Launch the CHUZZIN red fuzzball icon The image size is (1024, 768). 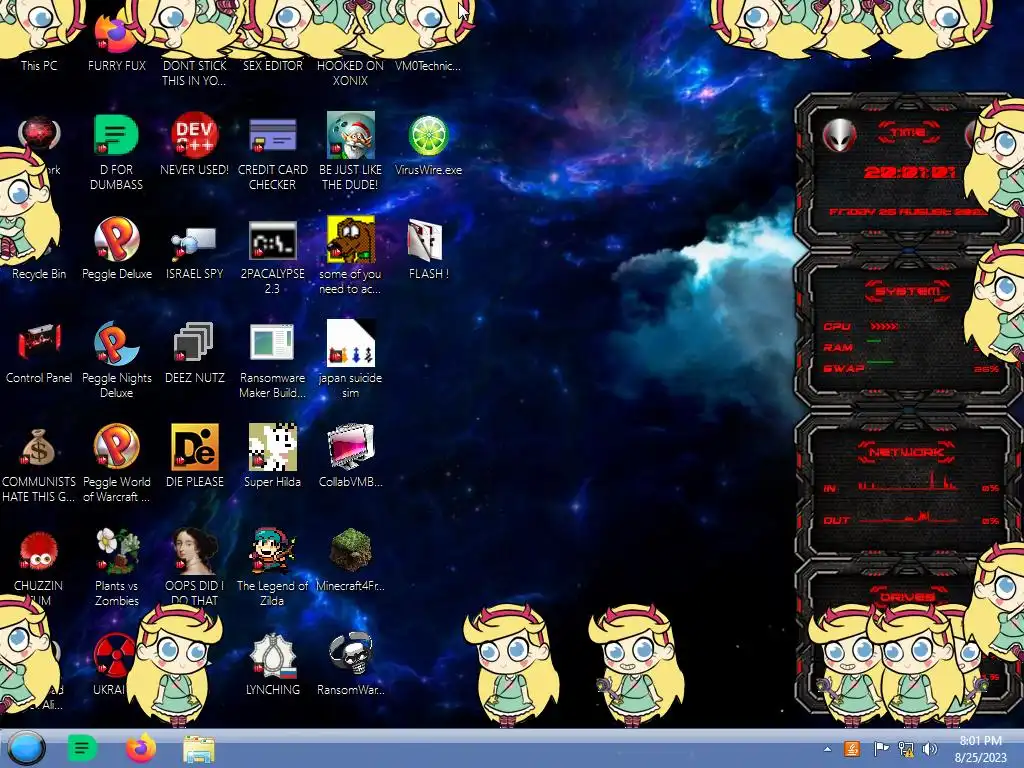[x=39, y=551]
